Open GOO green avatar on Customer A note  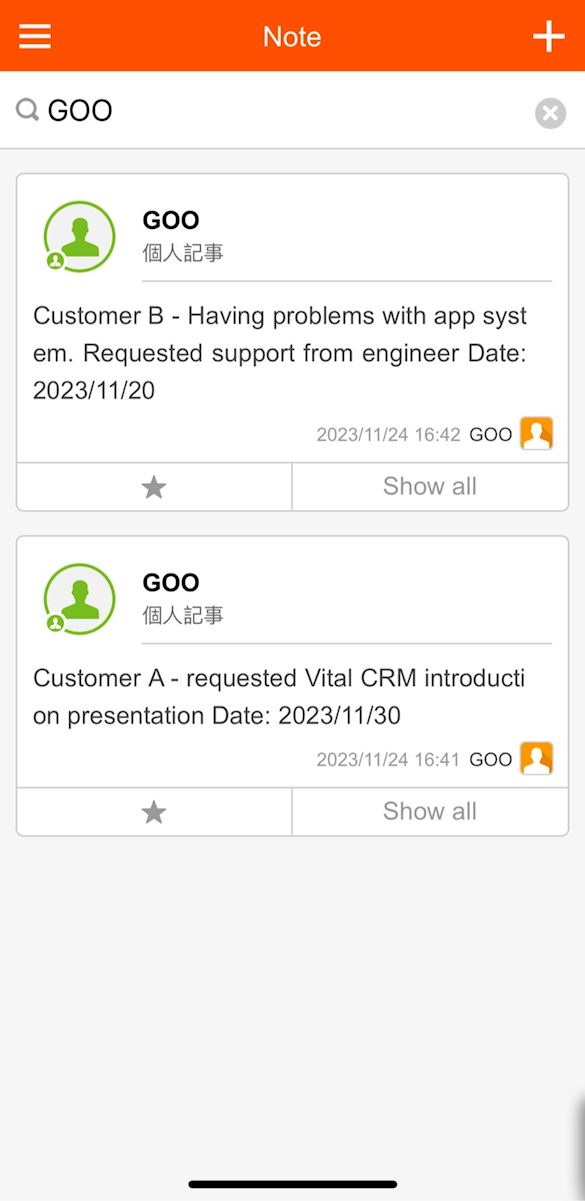click(79, 599)
